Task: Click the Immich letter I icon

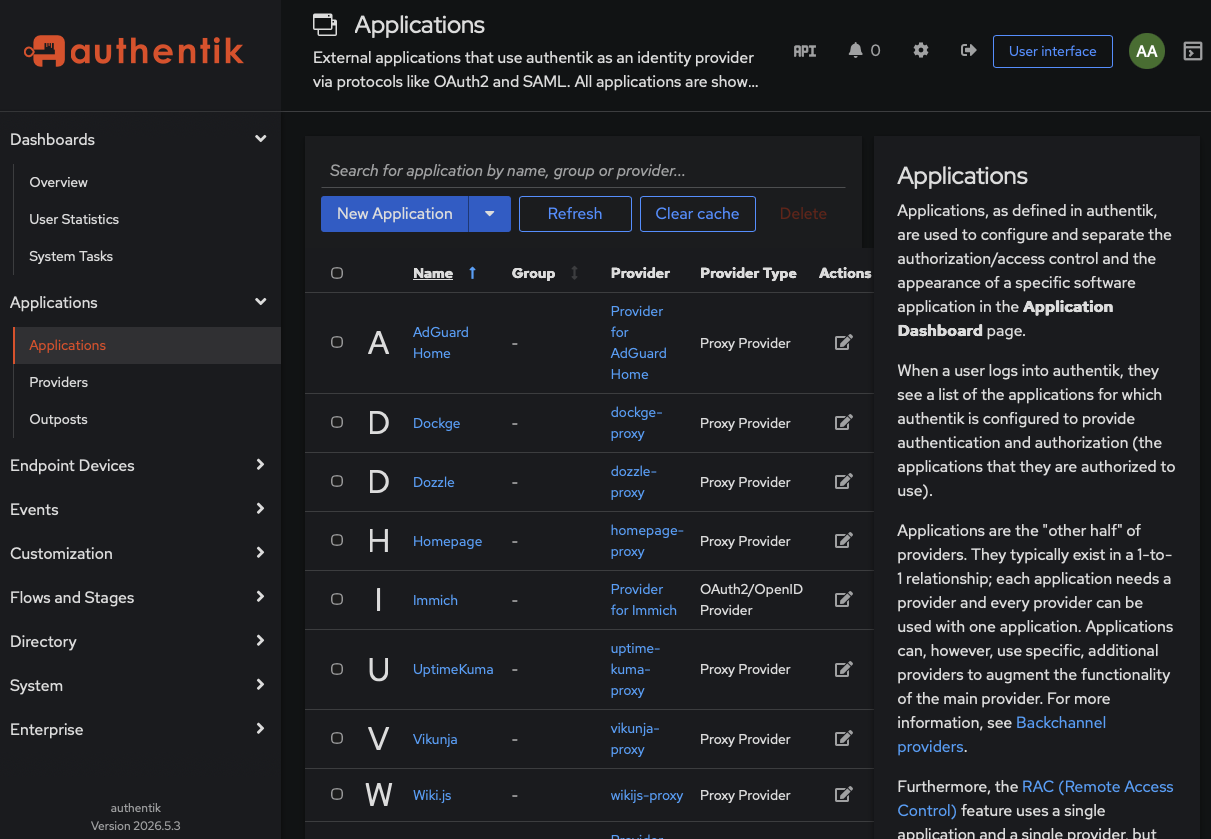Action: coord(378,600)
